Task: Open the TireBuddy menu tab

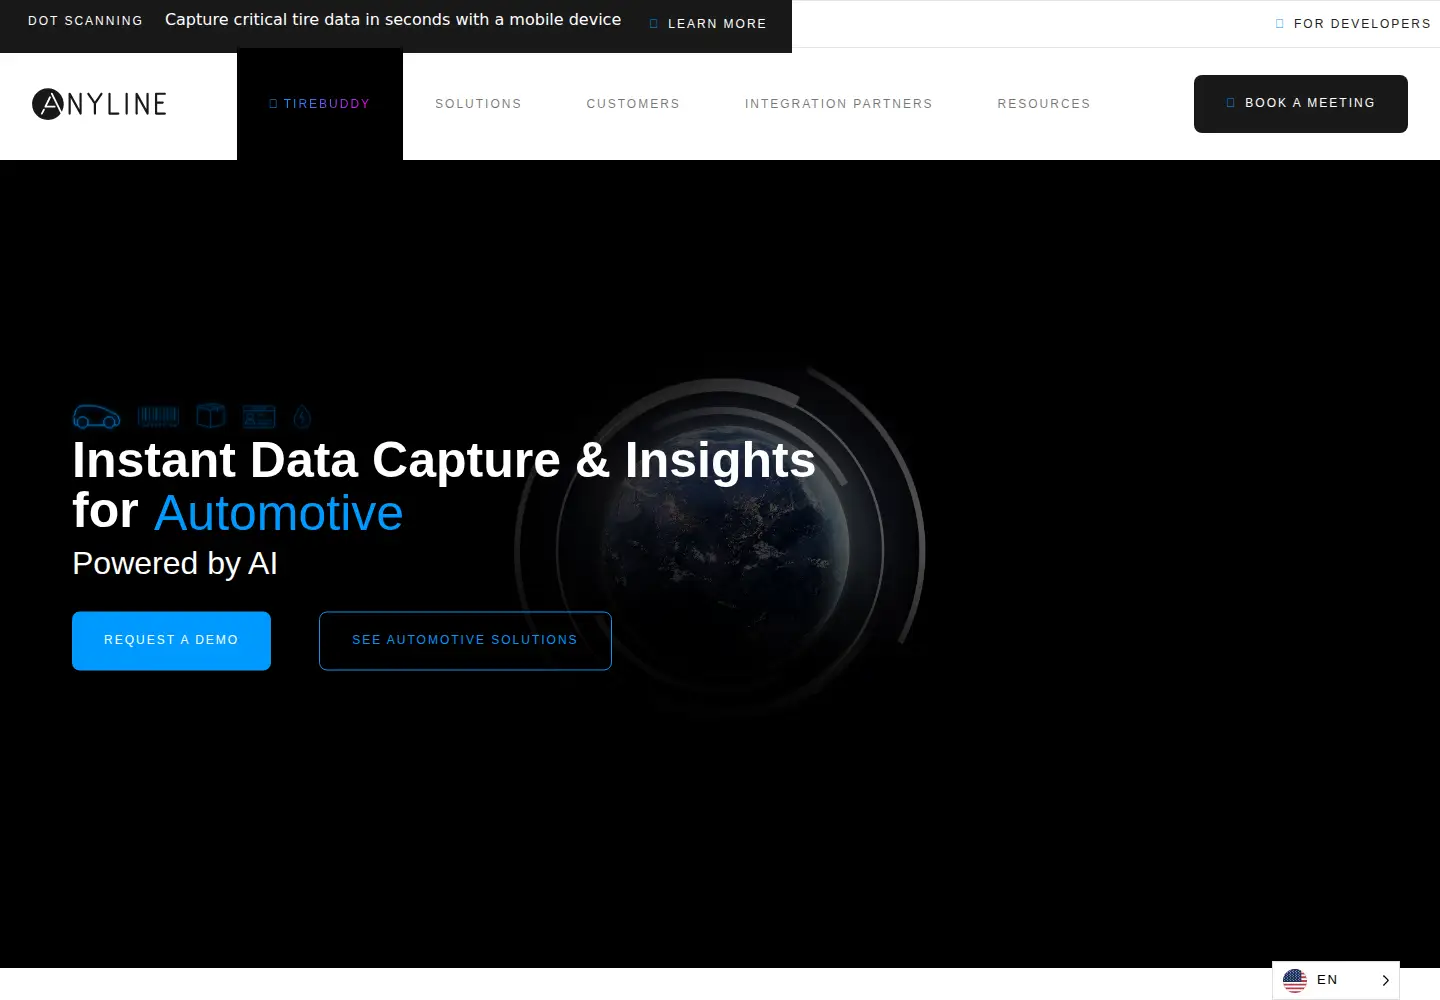Action: [x=320, y=104]
